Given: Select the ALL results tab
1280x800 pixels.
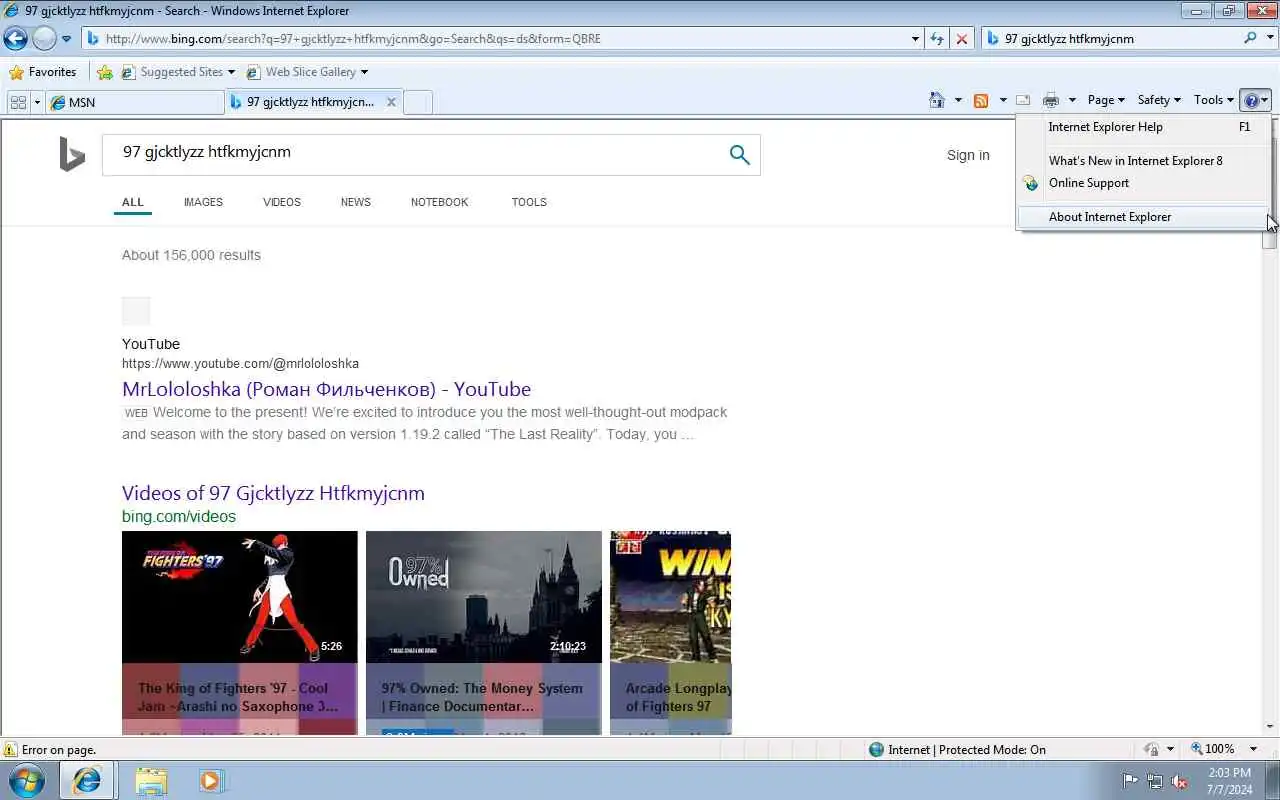Looking at the screenshot, I should click(x=133, y=202).
